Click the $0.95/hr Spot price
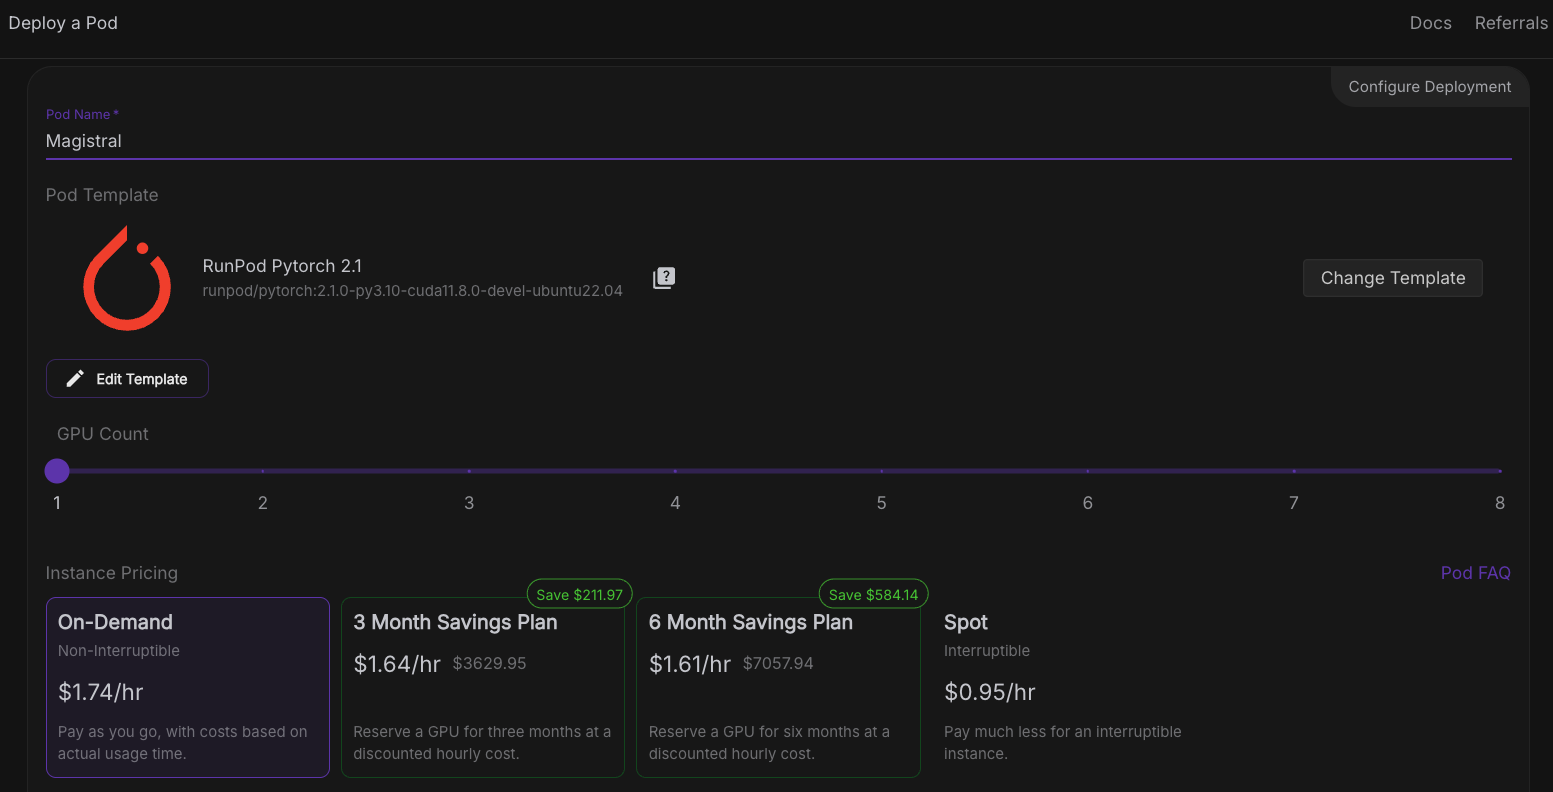The width and height of the screenshot is (1553, 792). 989,692
